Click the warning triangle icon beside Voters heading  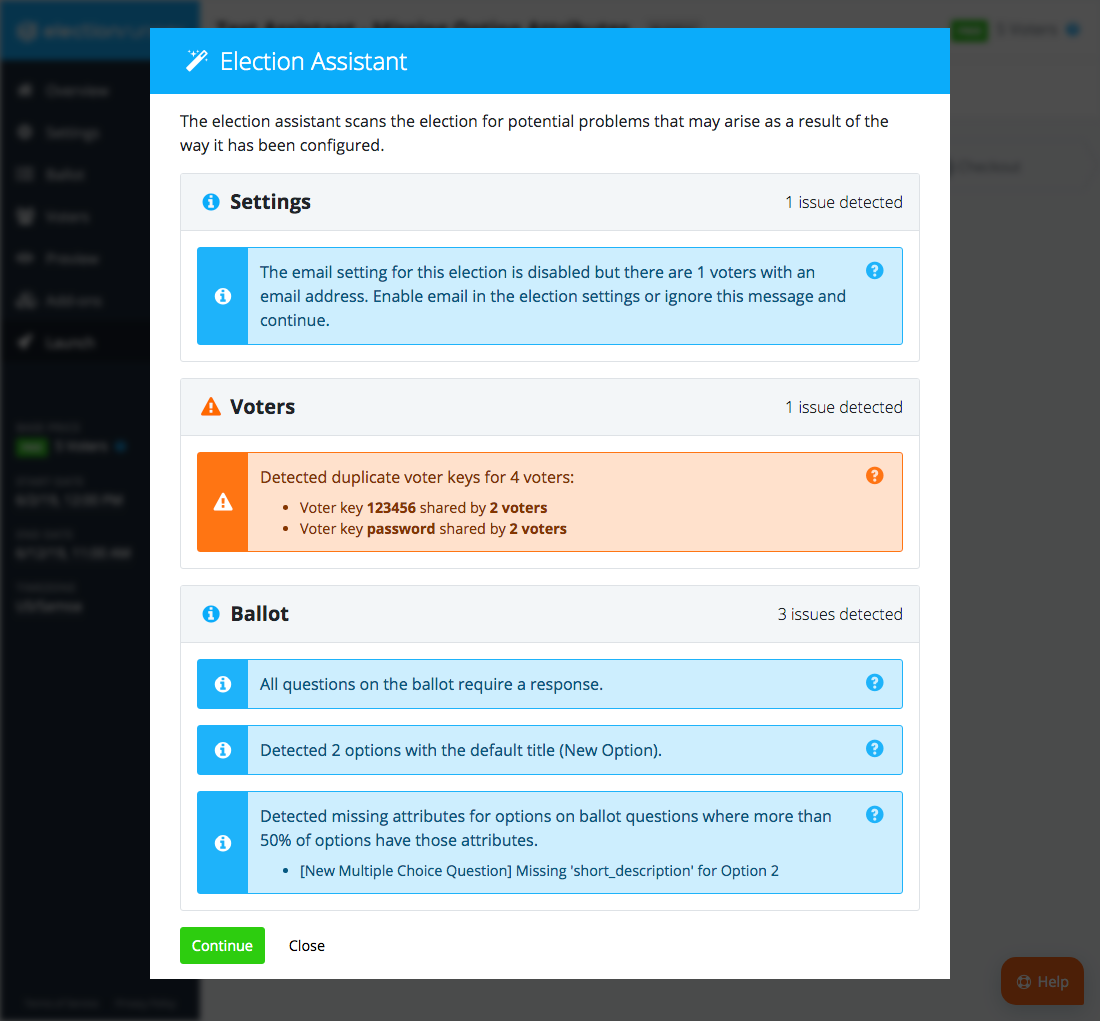(211, 407)
